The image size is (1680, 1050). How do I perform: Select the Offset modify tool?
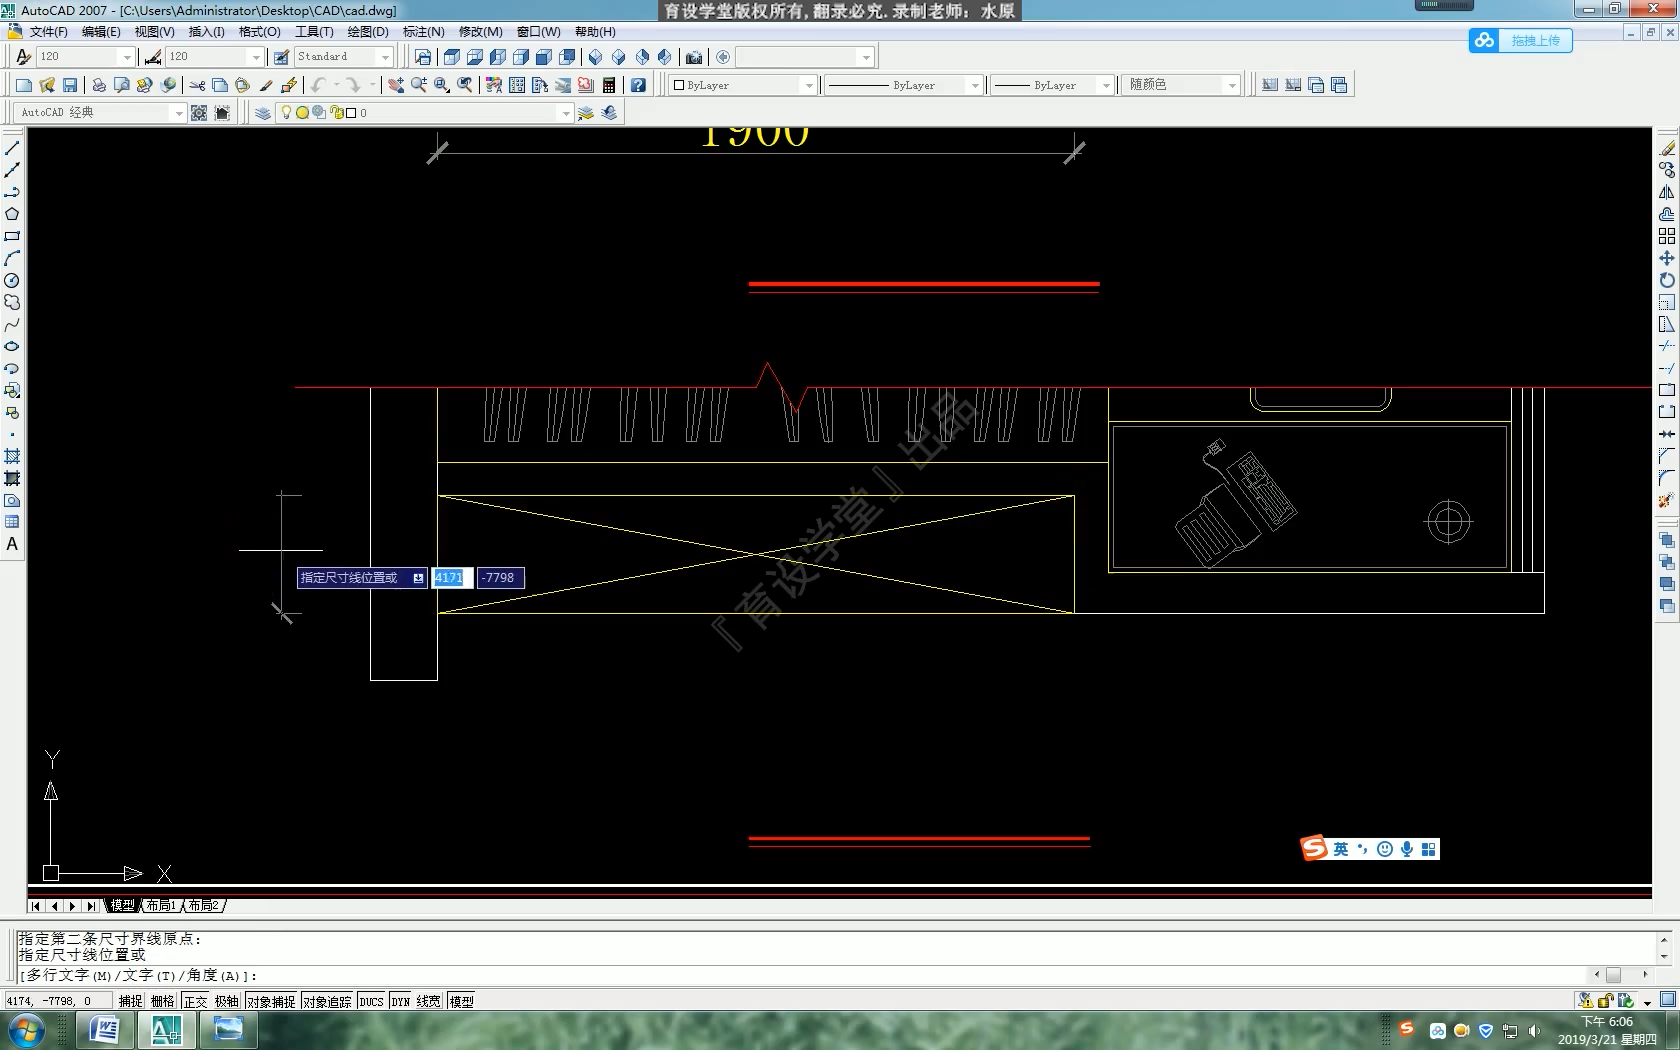[1666, 214]
